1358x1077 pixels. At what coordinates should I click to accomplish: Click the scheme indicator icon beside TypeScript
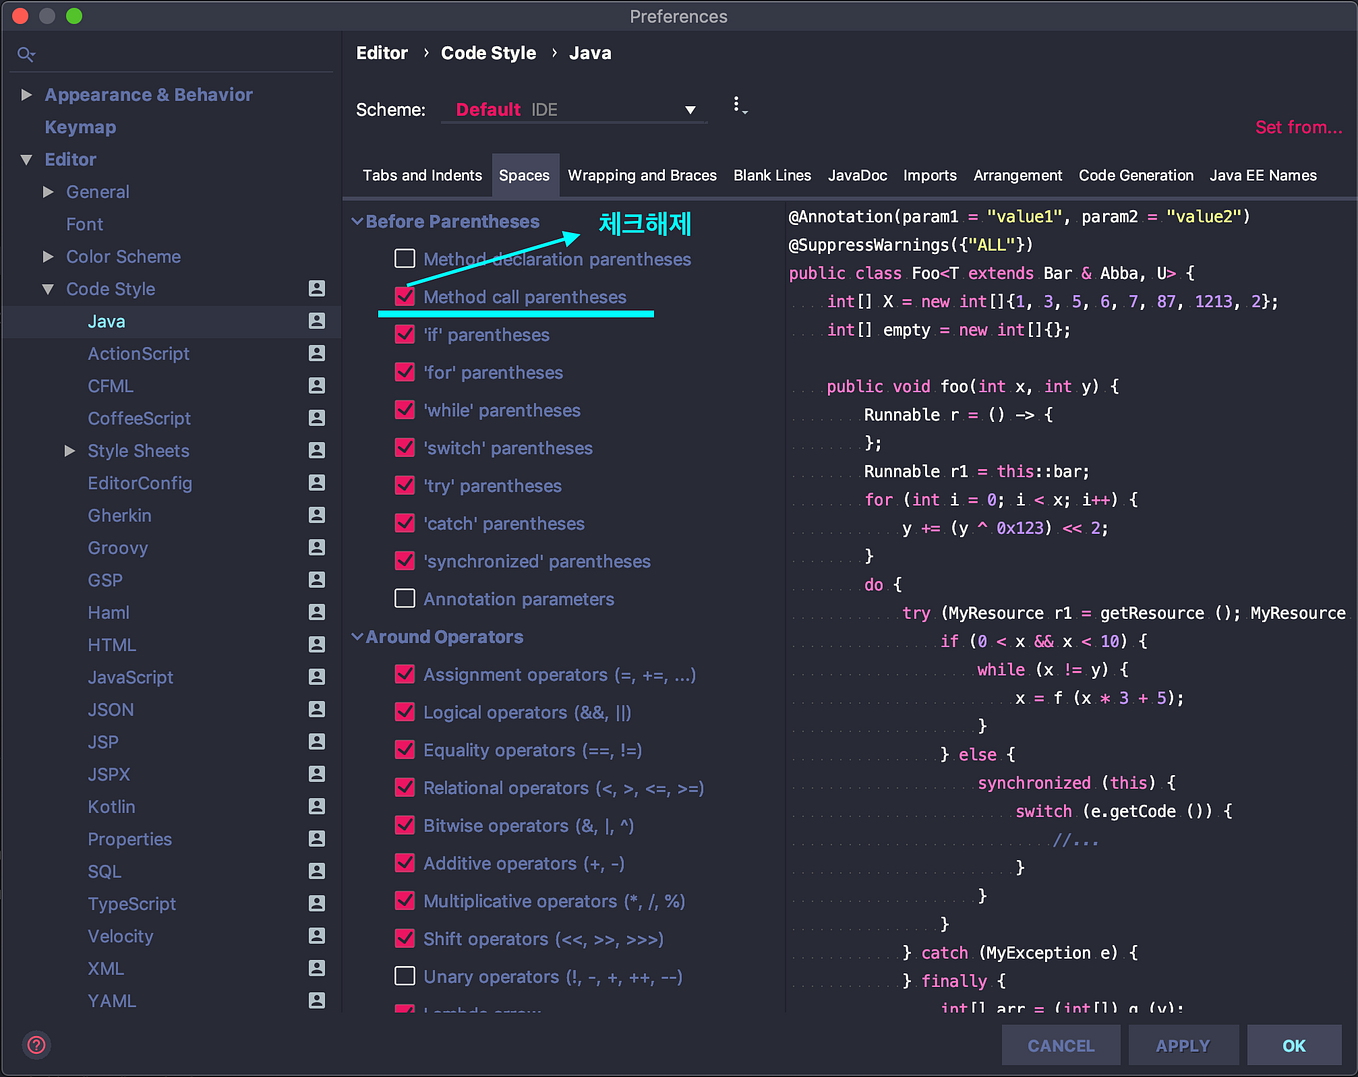click(316, 903)
